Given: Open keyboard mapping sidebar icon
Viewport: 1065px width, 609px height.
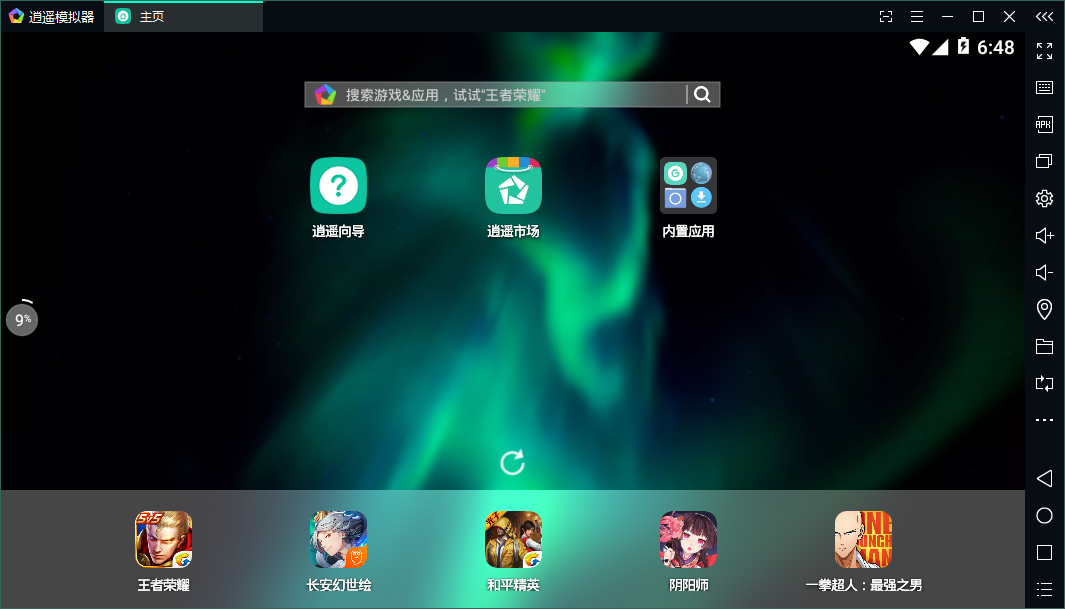Looking at the screenshot, I should pyautogui.click(x=1044, y=88).
